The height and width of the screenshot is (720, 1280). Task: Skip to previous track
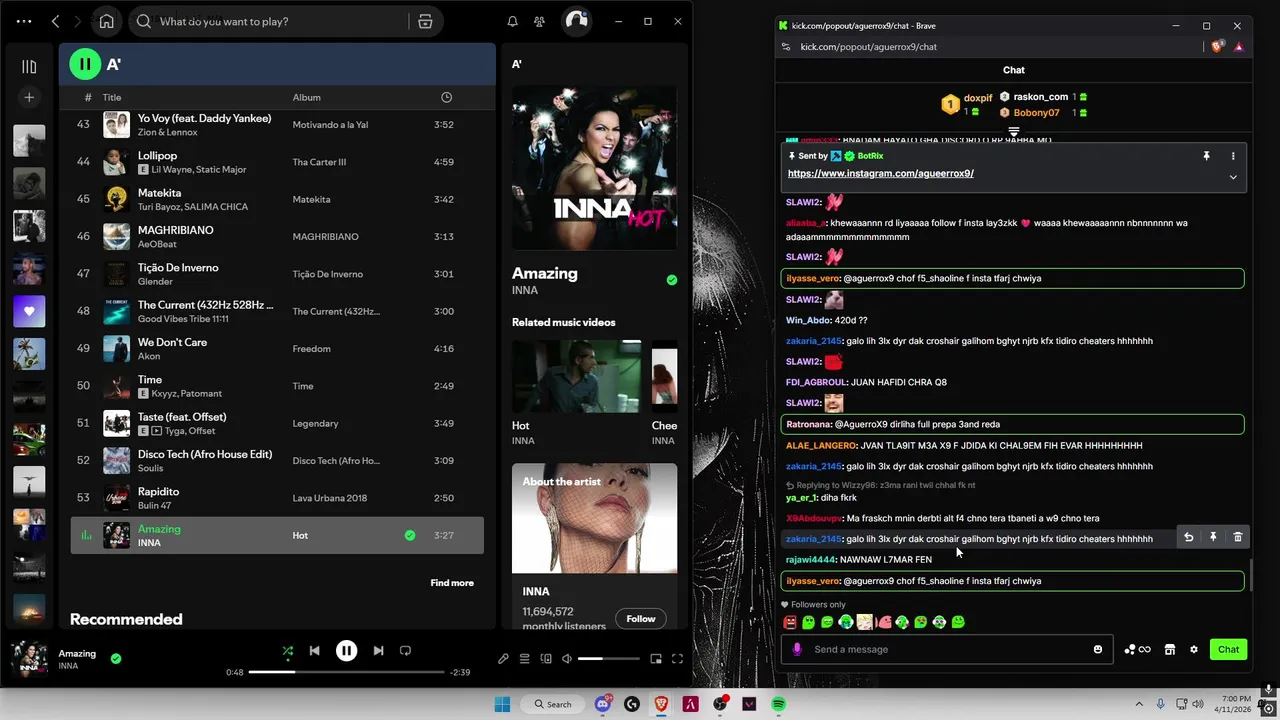314,651
